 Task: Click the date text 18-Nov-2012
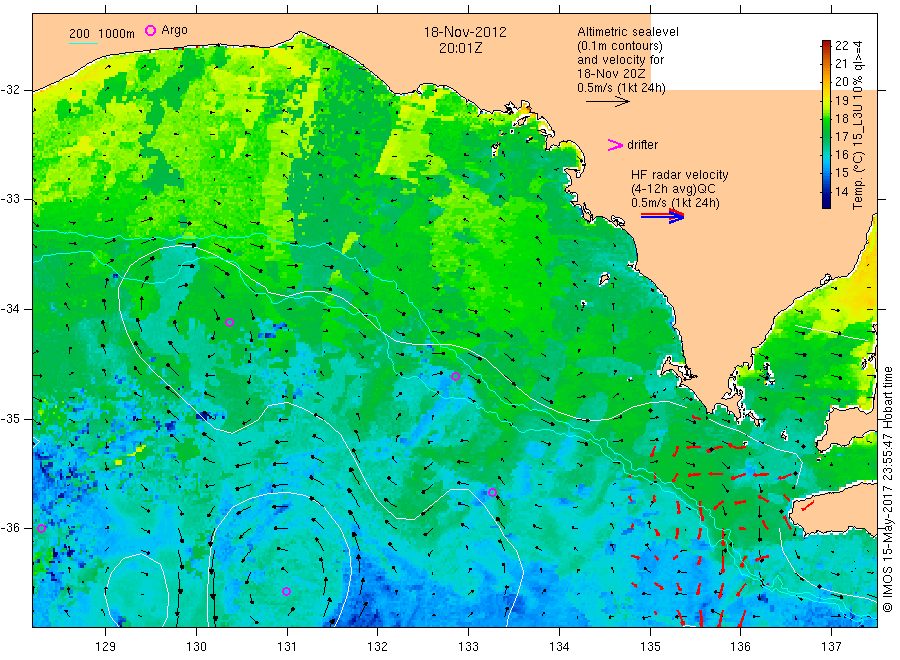click(x=465, y=32)
